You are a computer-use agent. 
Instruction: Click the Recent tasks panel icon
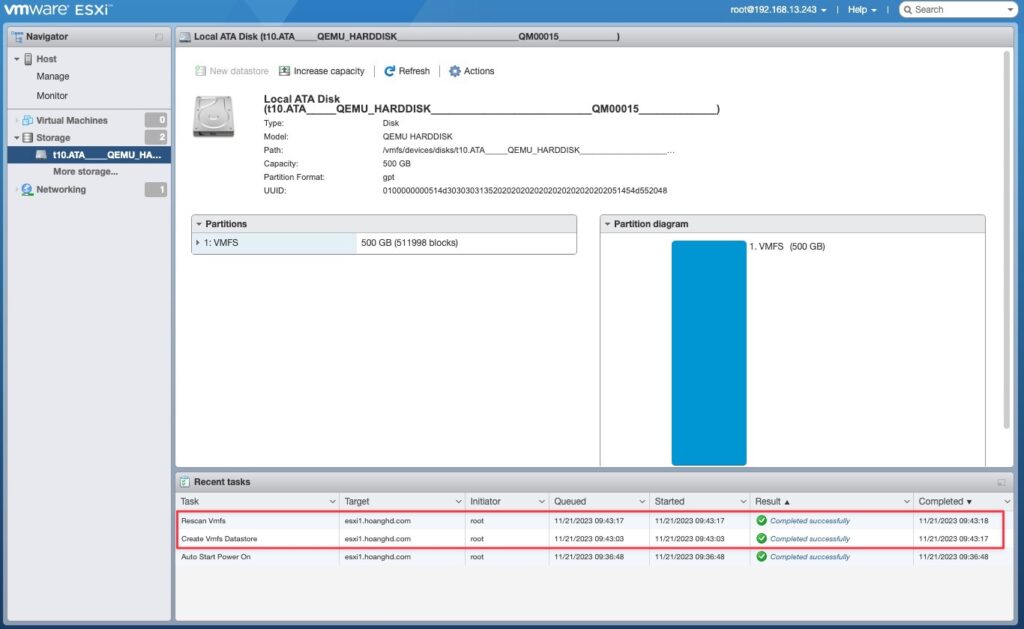pyautogui.click(x=185, y=482)
